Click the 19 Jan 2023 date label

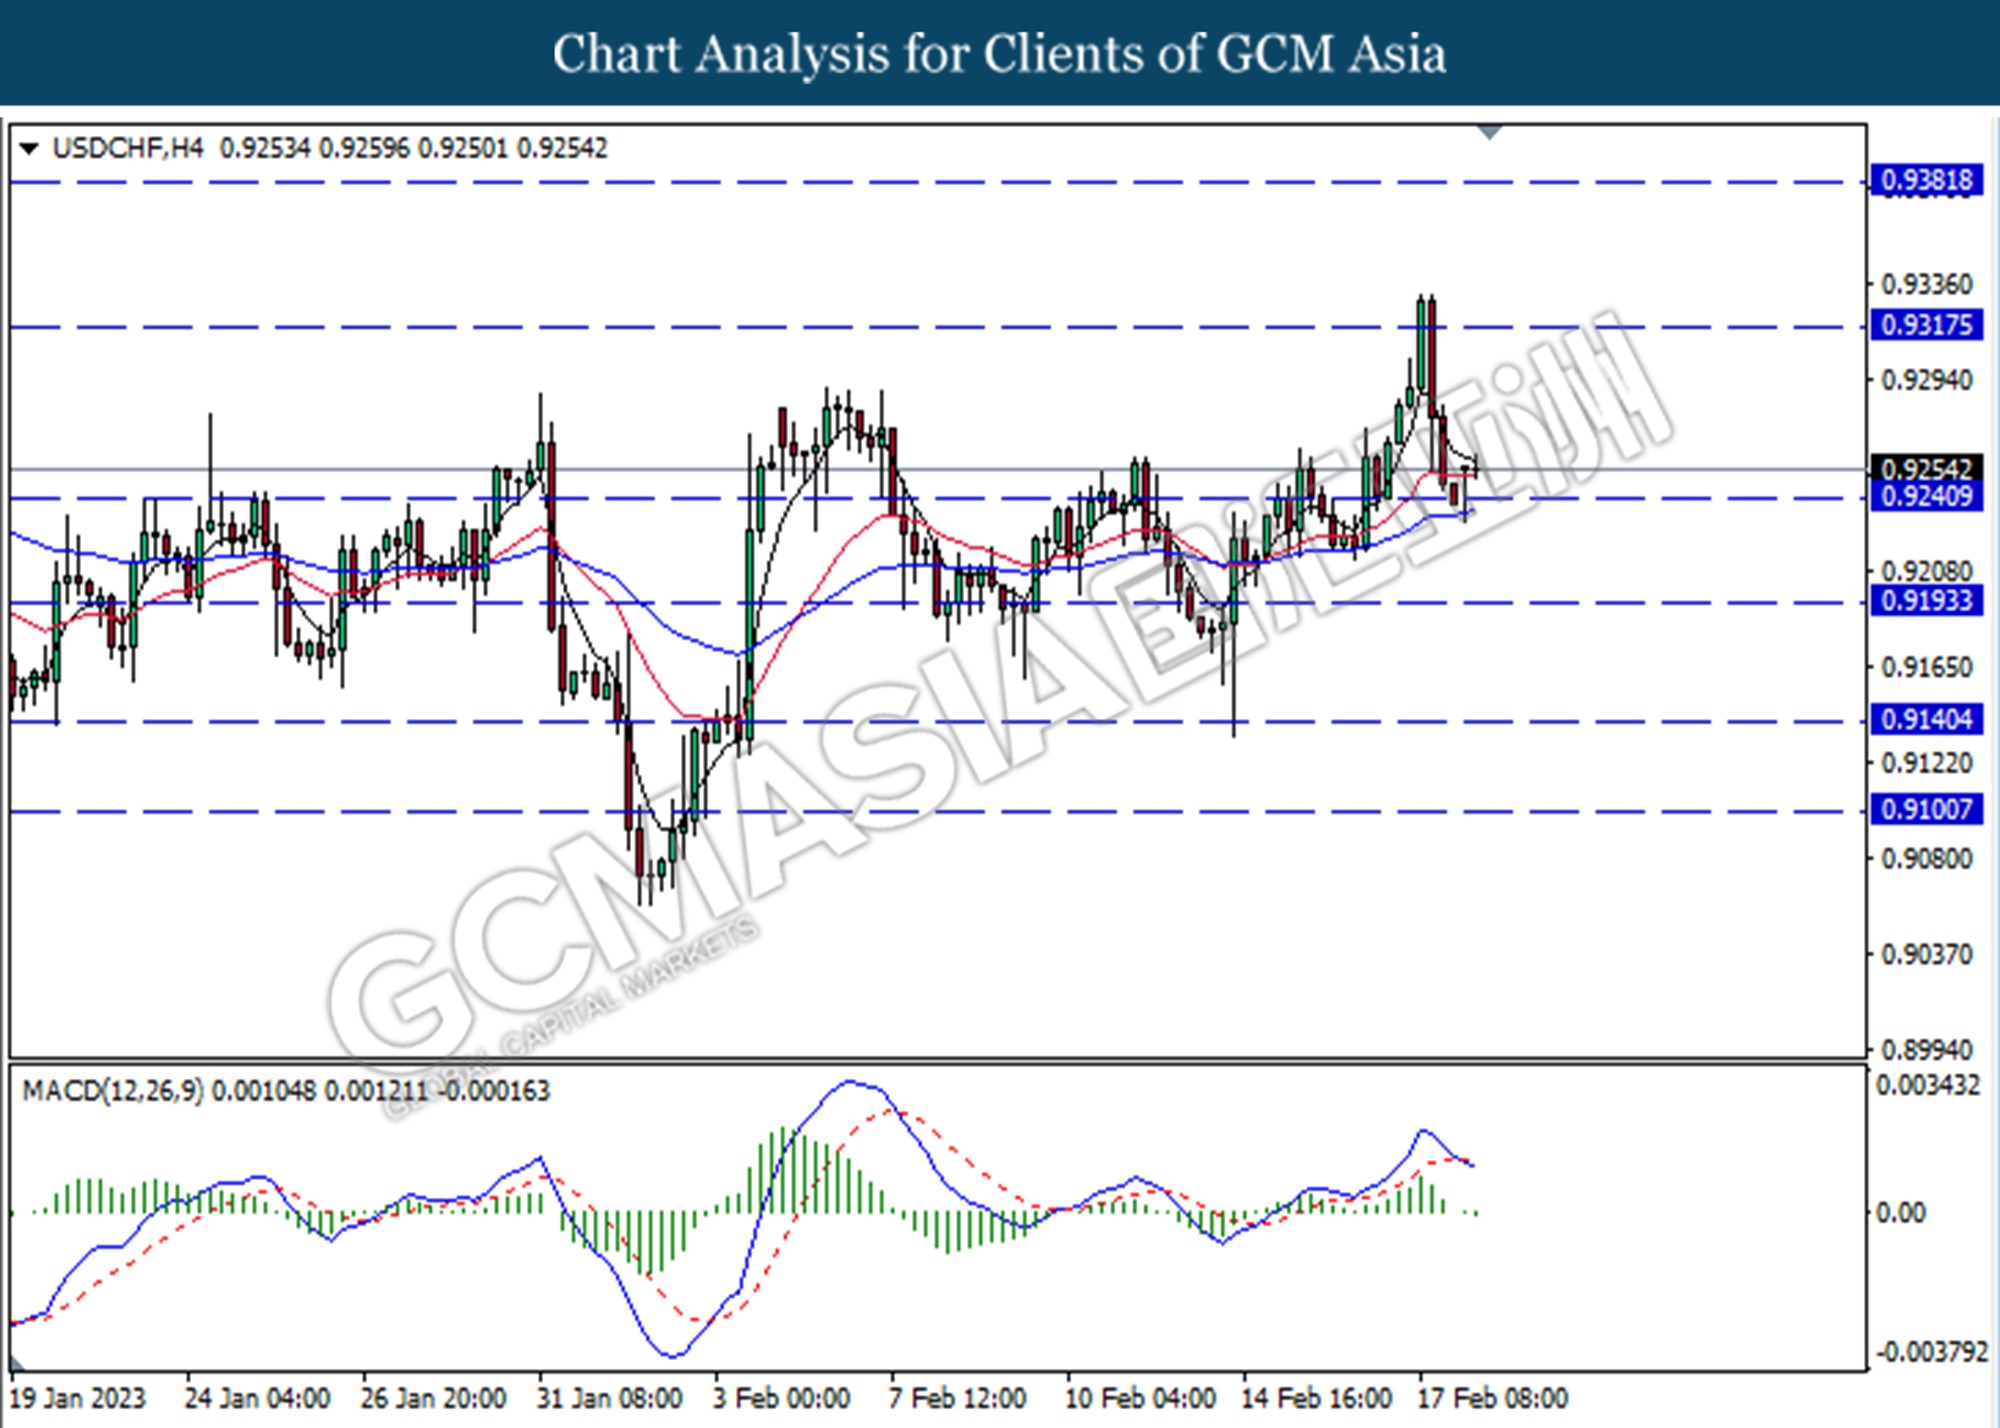click(x=77, y=1398)
